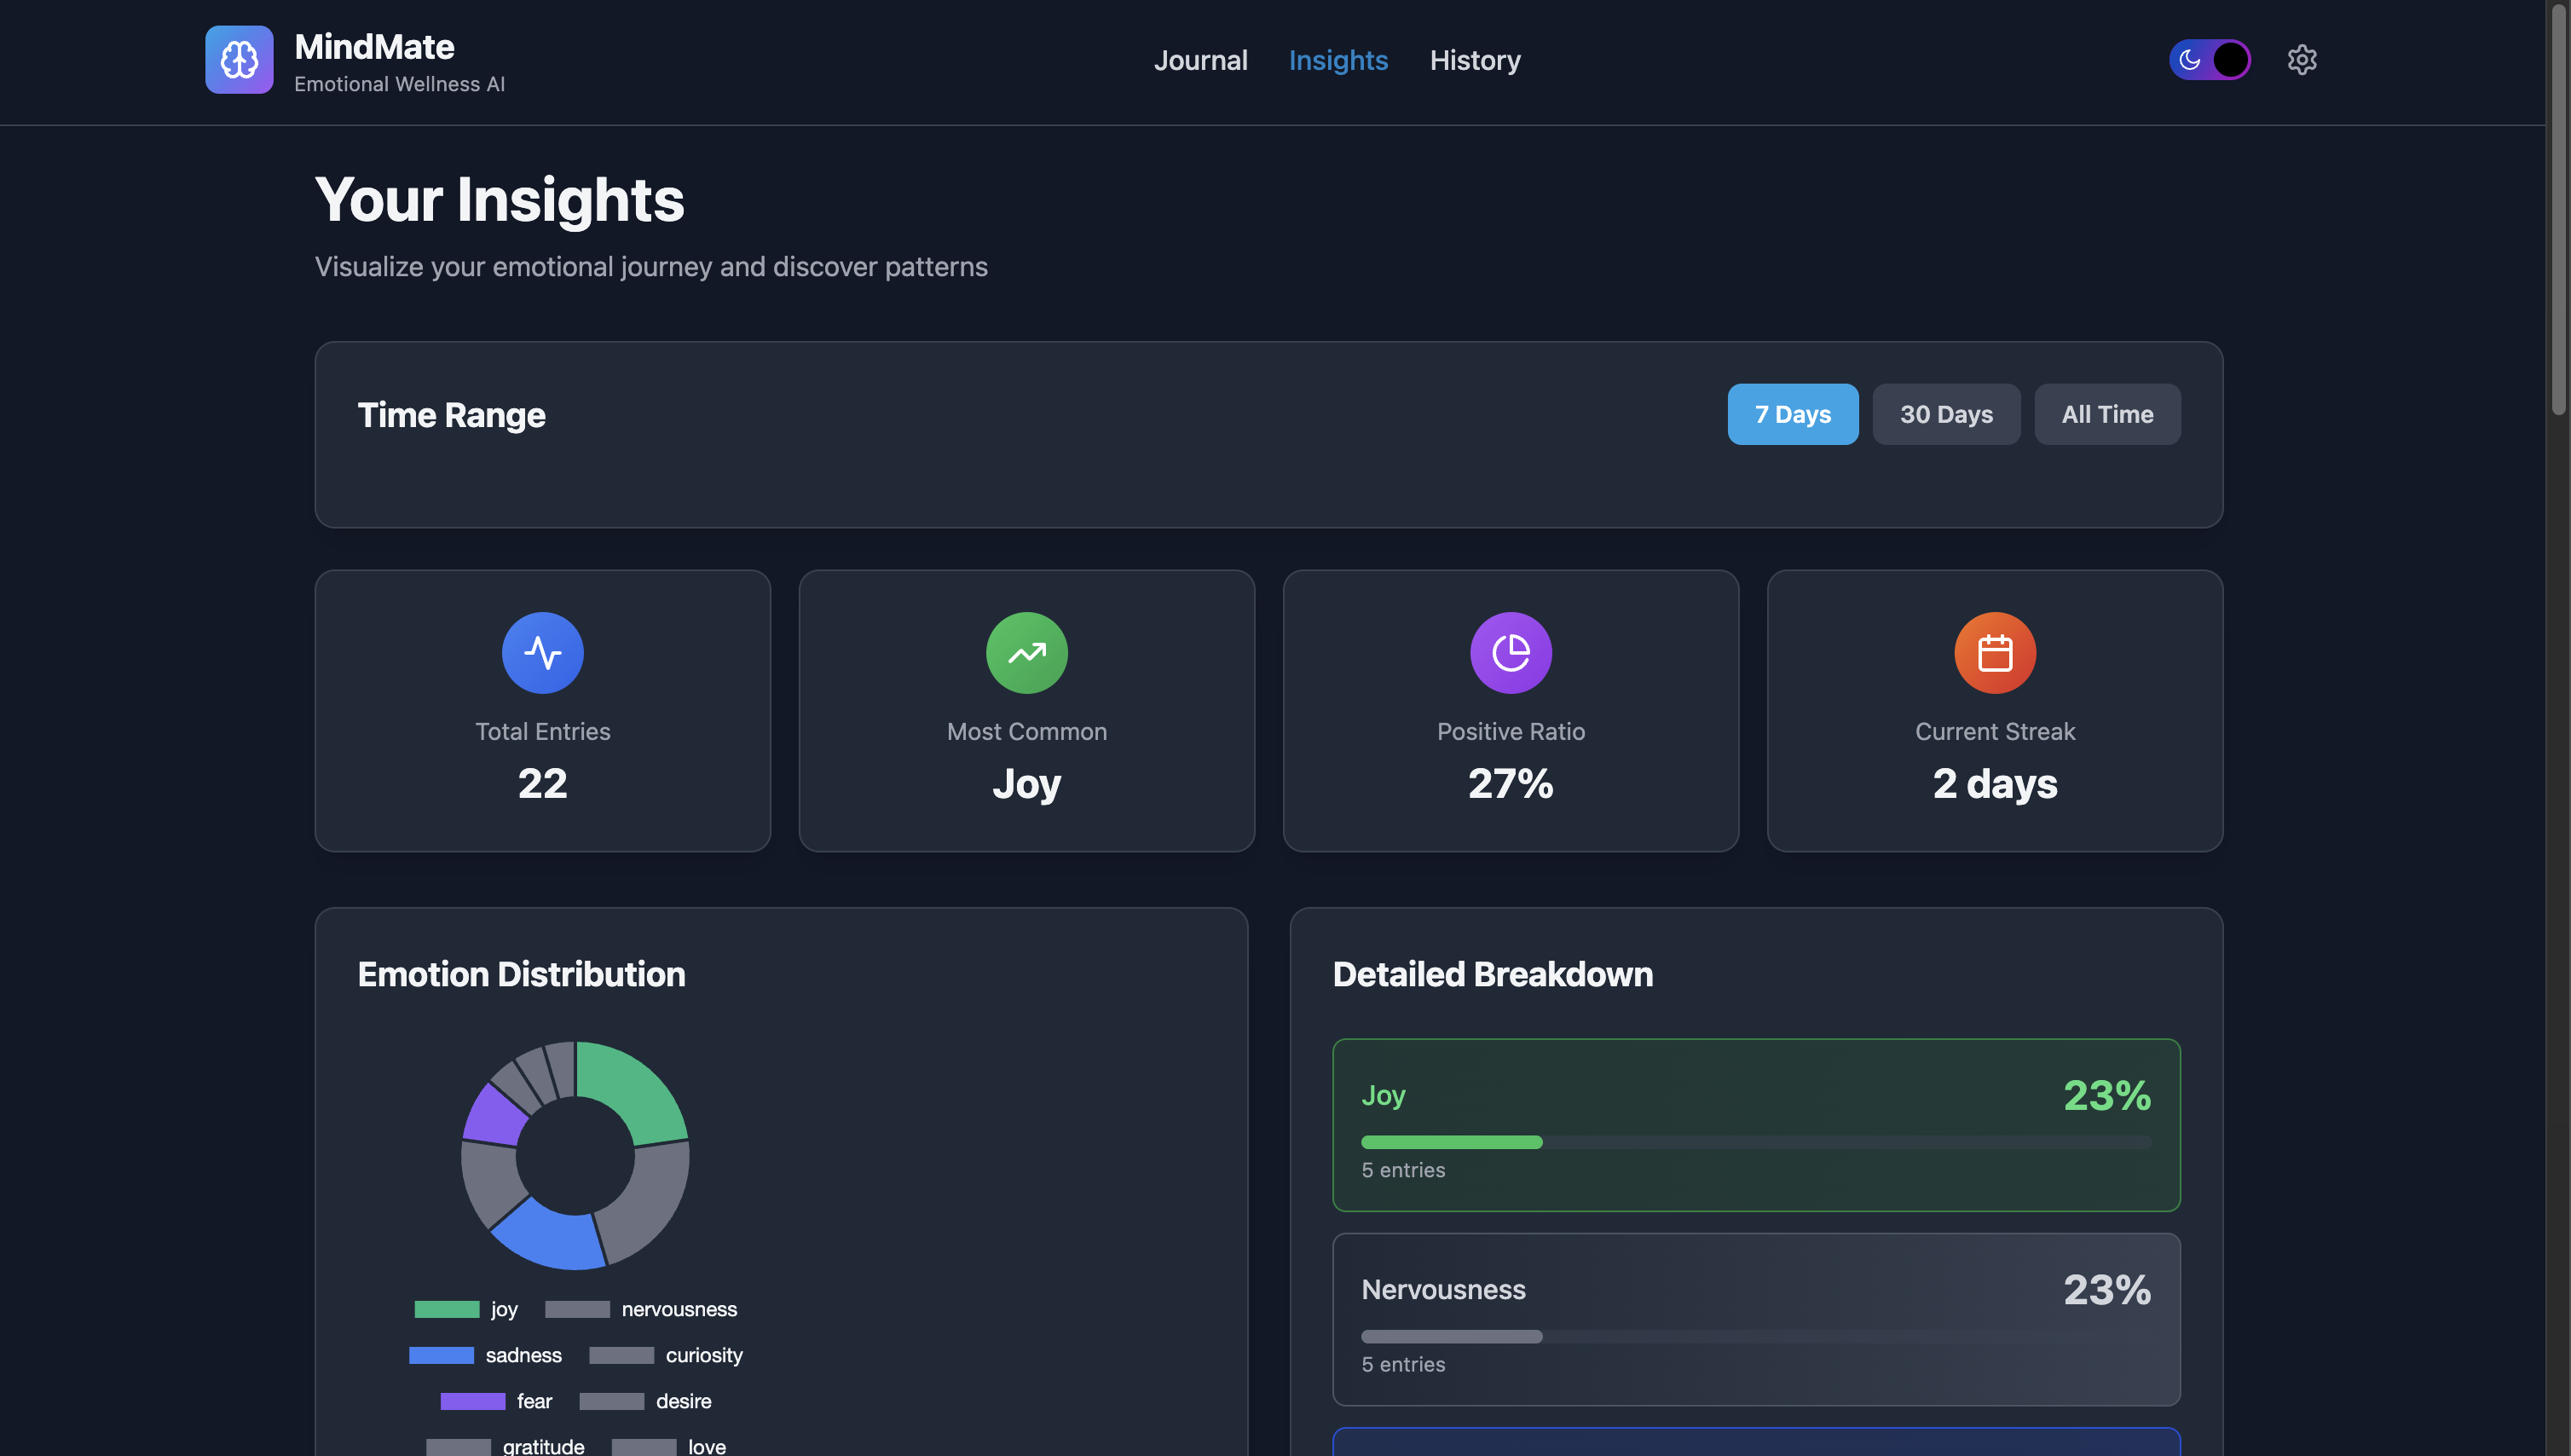2571x1456 pixels.
Task: Switch time range to 30 Days
Action: pos(1945,414)
